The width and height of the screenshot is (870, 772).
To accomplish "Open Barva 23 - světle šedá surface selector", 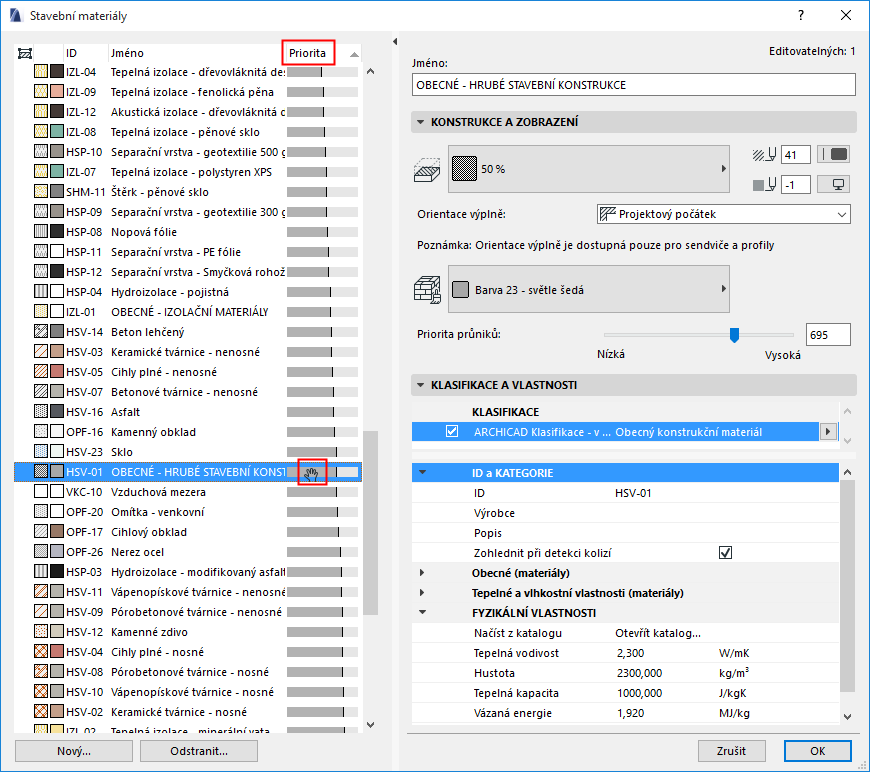I will pos(589,289).
